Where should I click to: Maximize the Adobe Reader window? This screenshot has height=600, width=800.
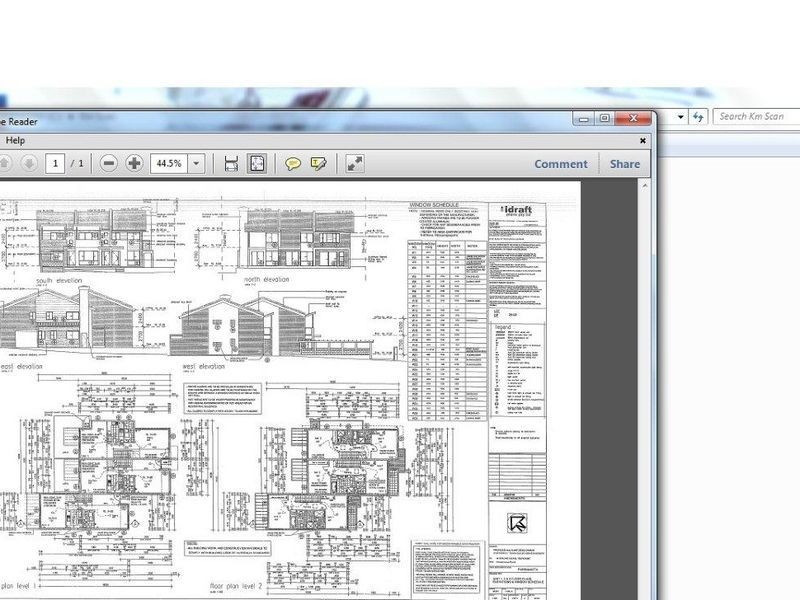coord(604,118)
